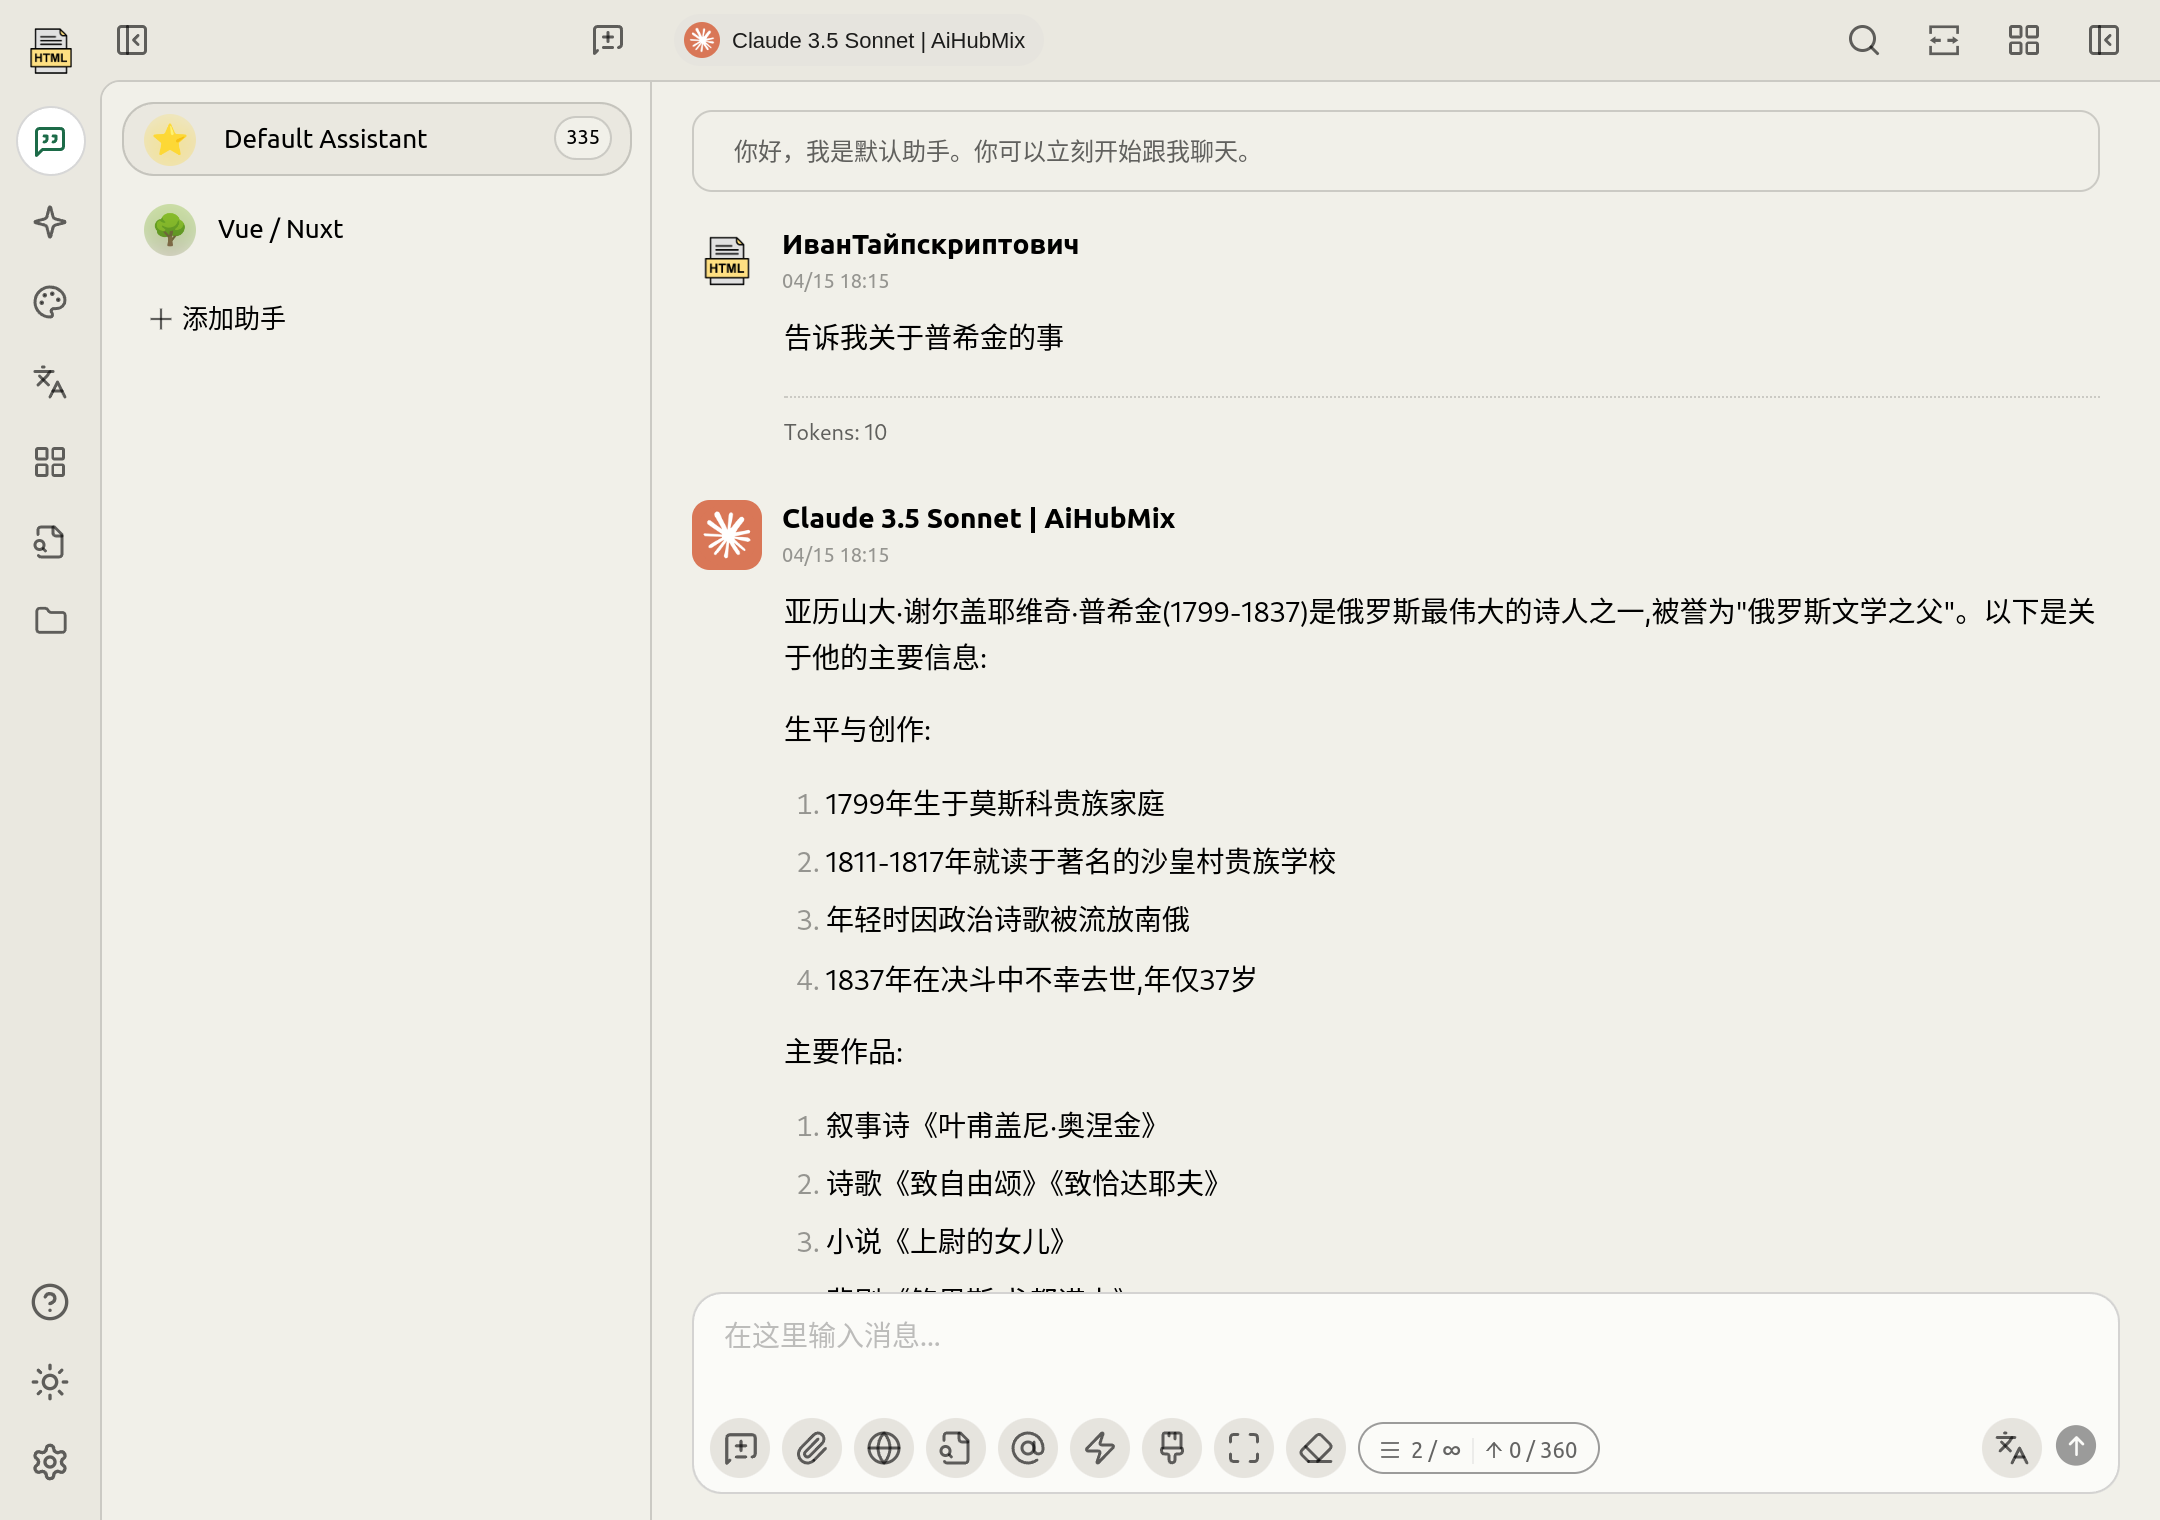The width and height of the screenshot is (2160, 1520).
Task: Click the attach file paperclip icon
Action: pos(811,1448)
